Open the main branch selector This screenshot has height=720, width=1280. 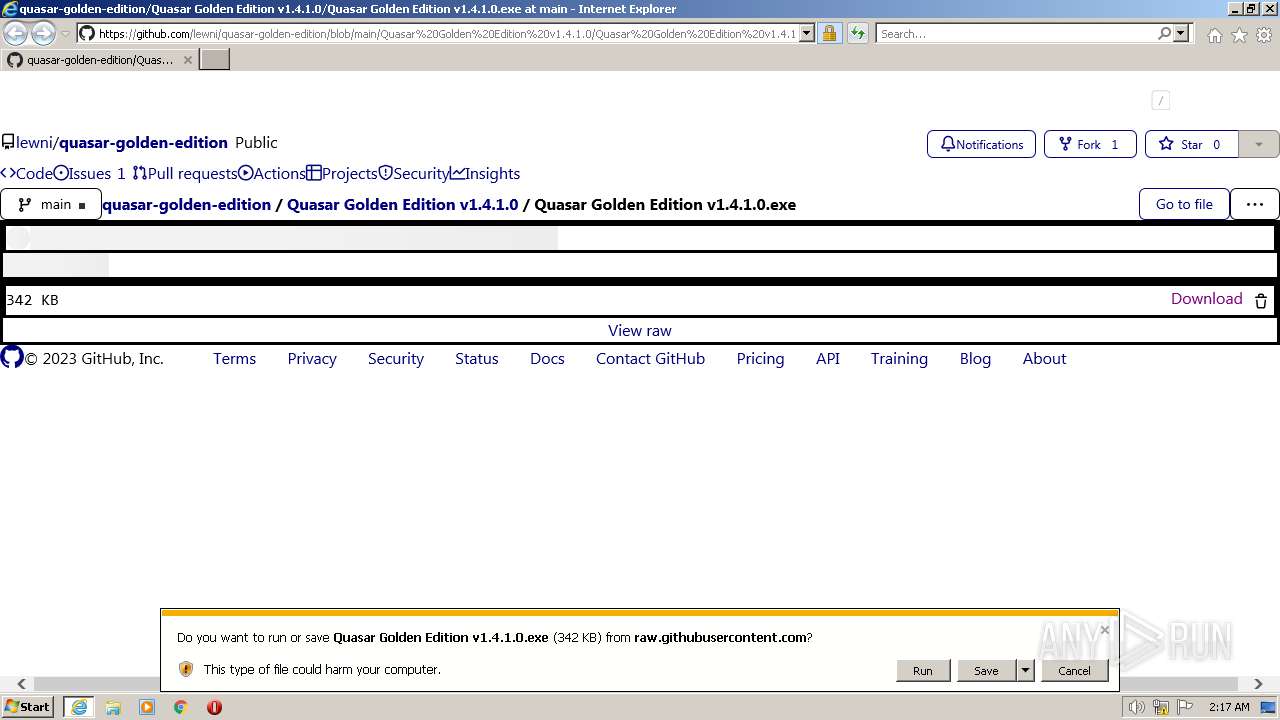coord(51,204)
